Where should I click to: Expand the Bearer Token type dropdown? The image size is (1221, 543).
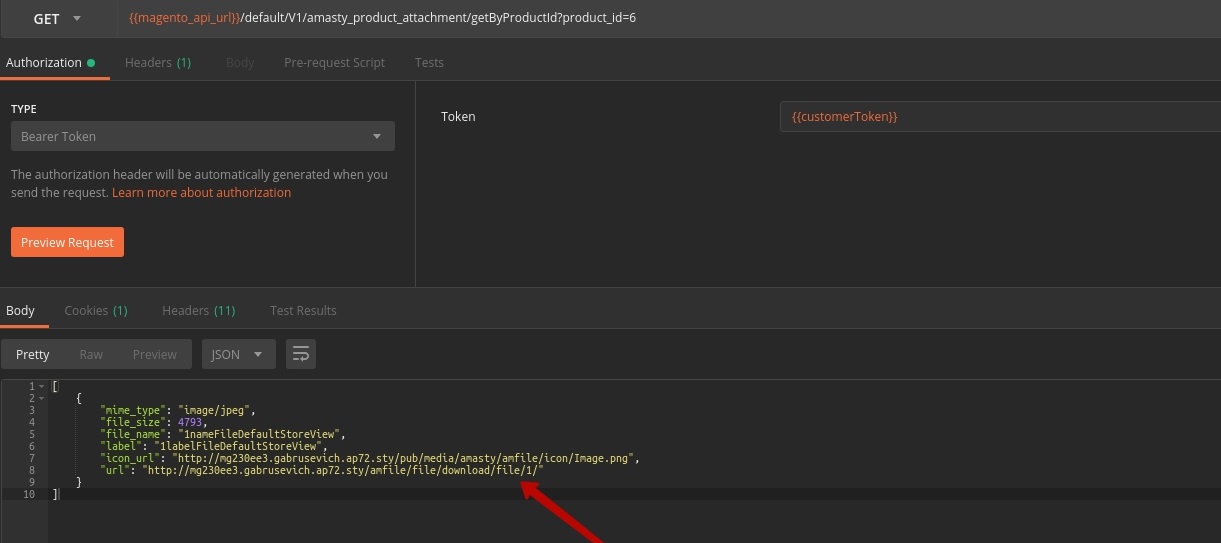[202, 136]
